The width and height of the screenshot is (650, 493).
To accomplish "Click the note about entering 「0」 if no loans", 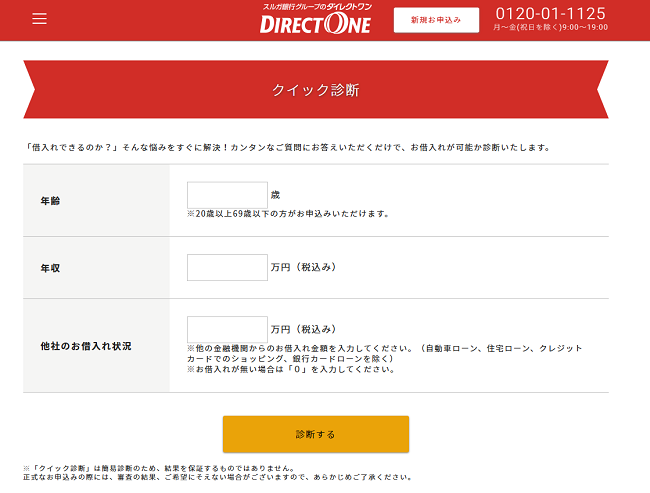I will 291,369.
